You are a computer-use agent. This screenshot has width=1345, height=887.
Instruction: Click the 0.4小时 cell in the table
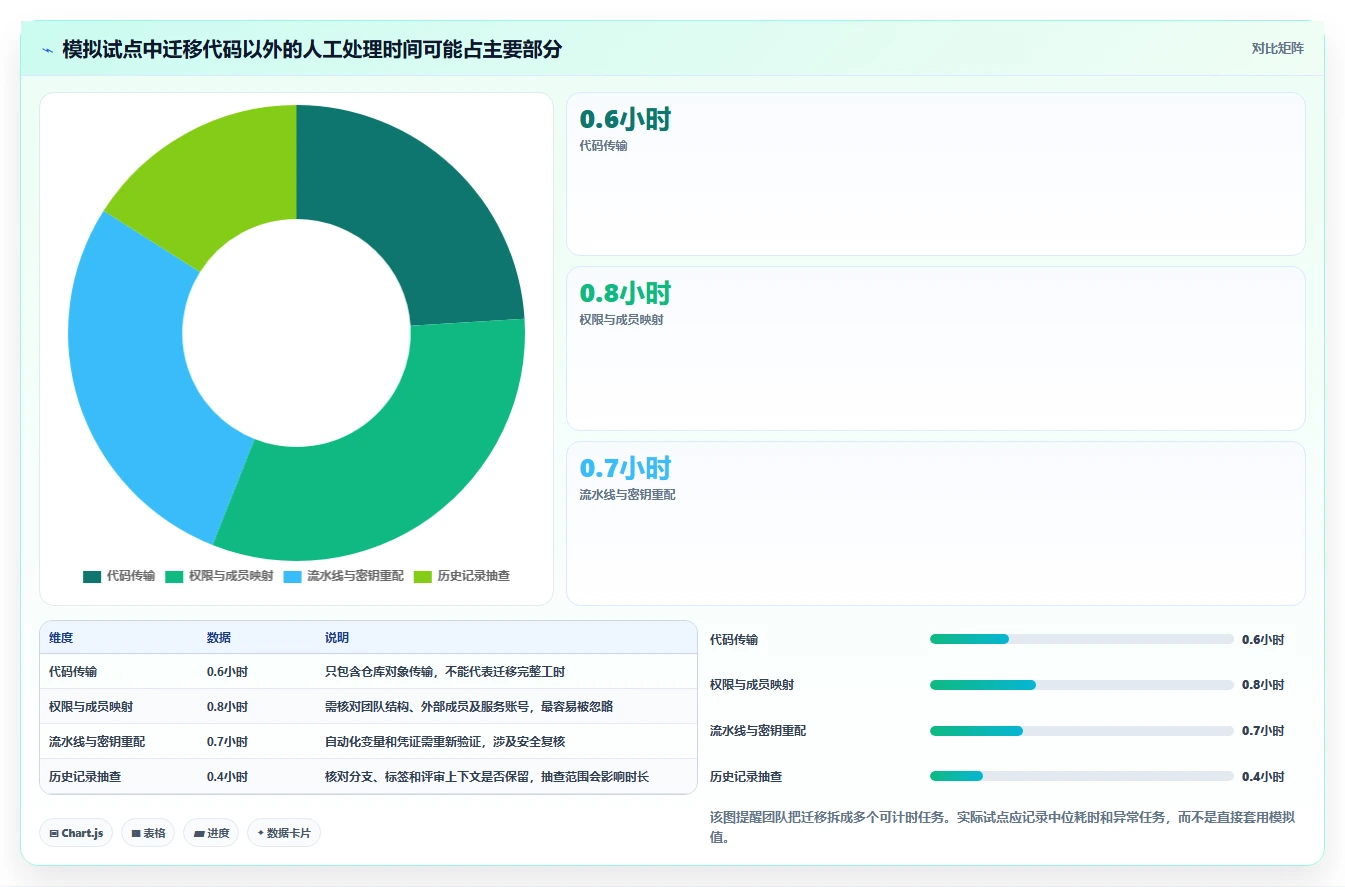pos(227,776)
